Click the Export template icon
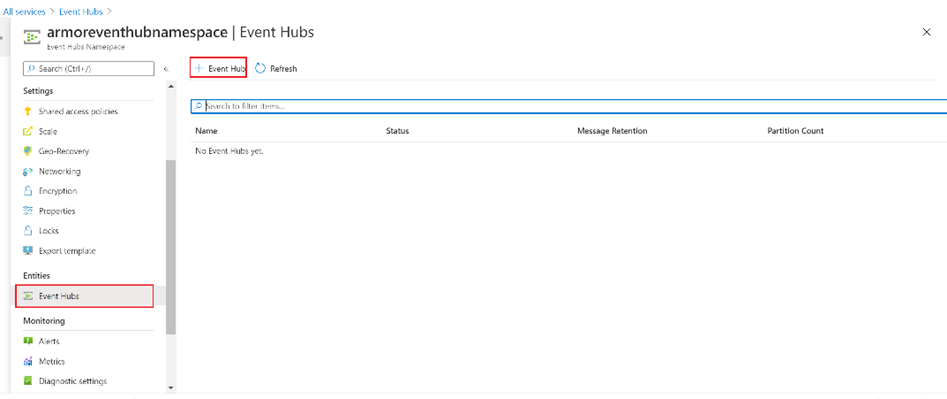 [27, 251]
